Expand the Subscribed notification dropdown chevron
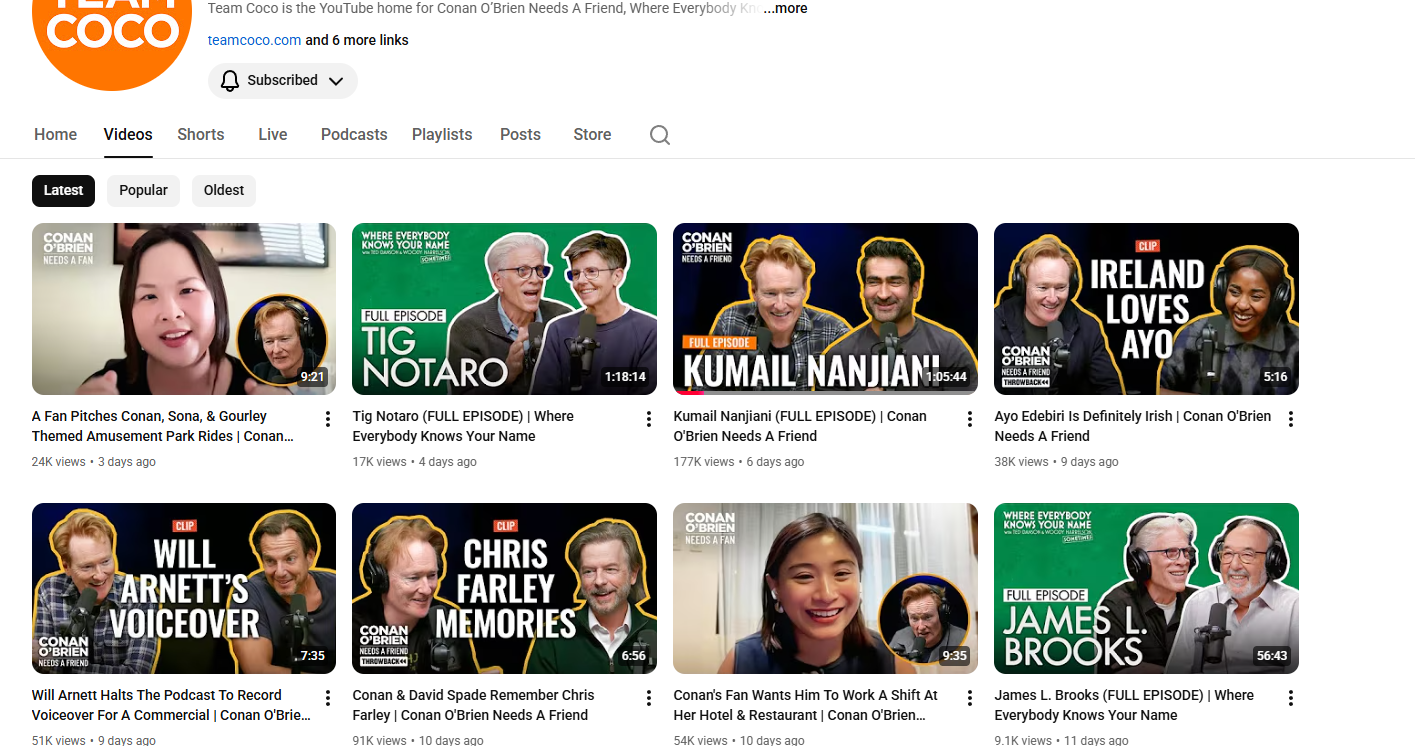Screen dimensions: 1415x746 tap(336, 81)
